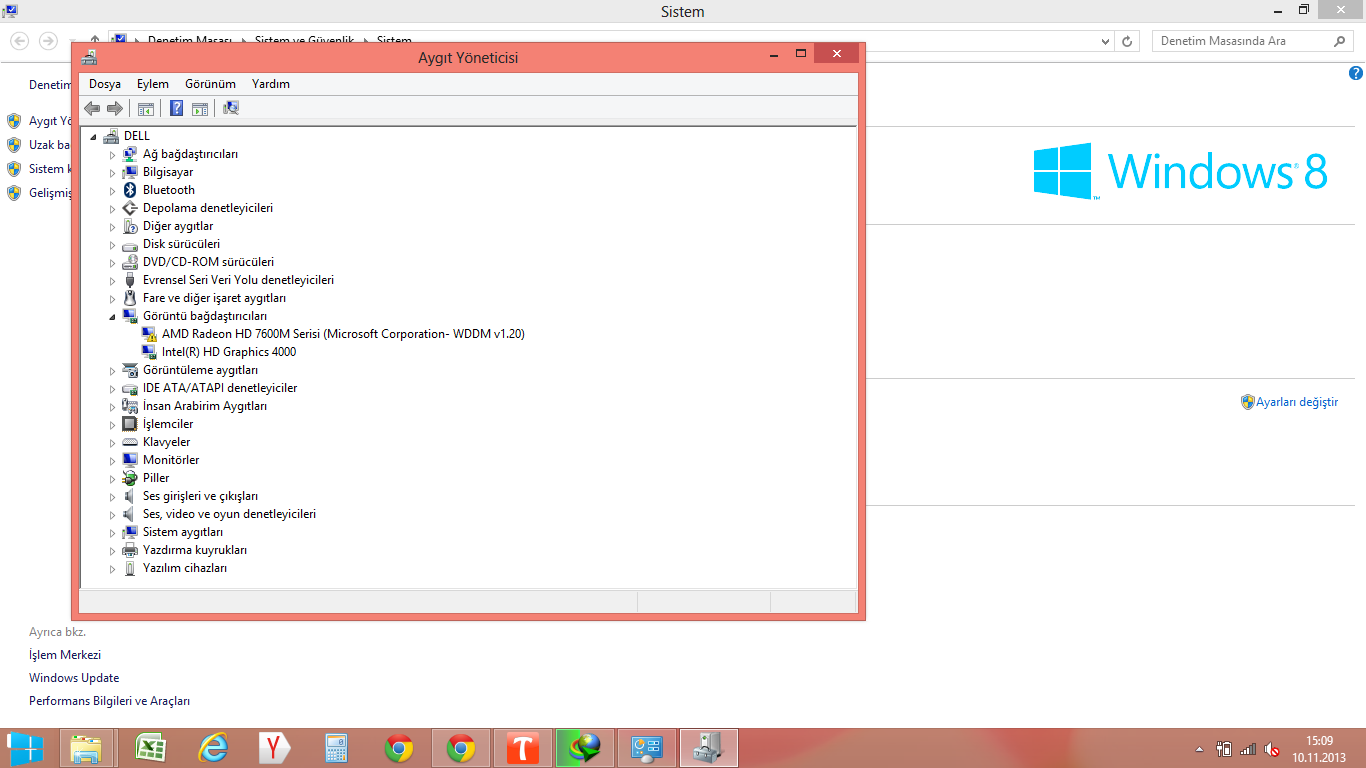Open the Yardım menu
This screenshot has width=1366, height=768.
point(271,84)
